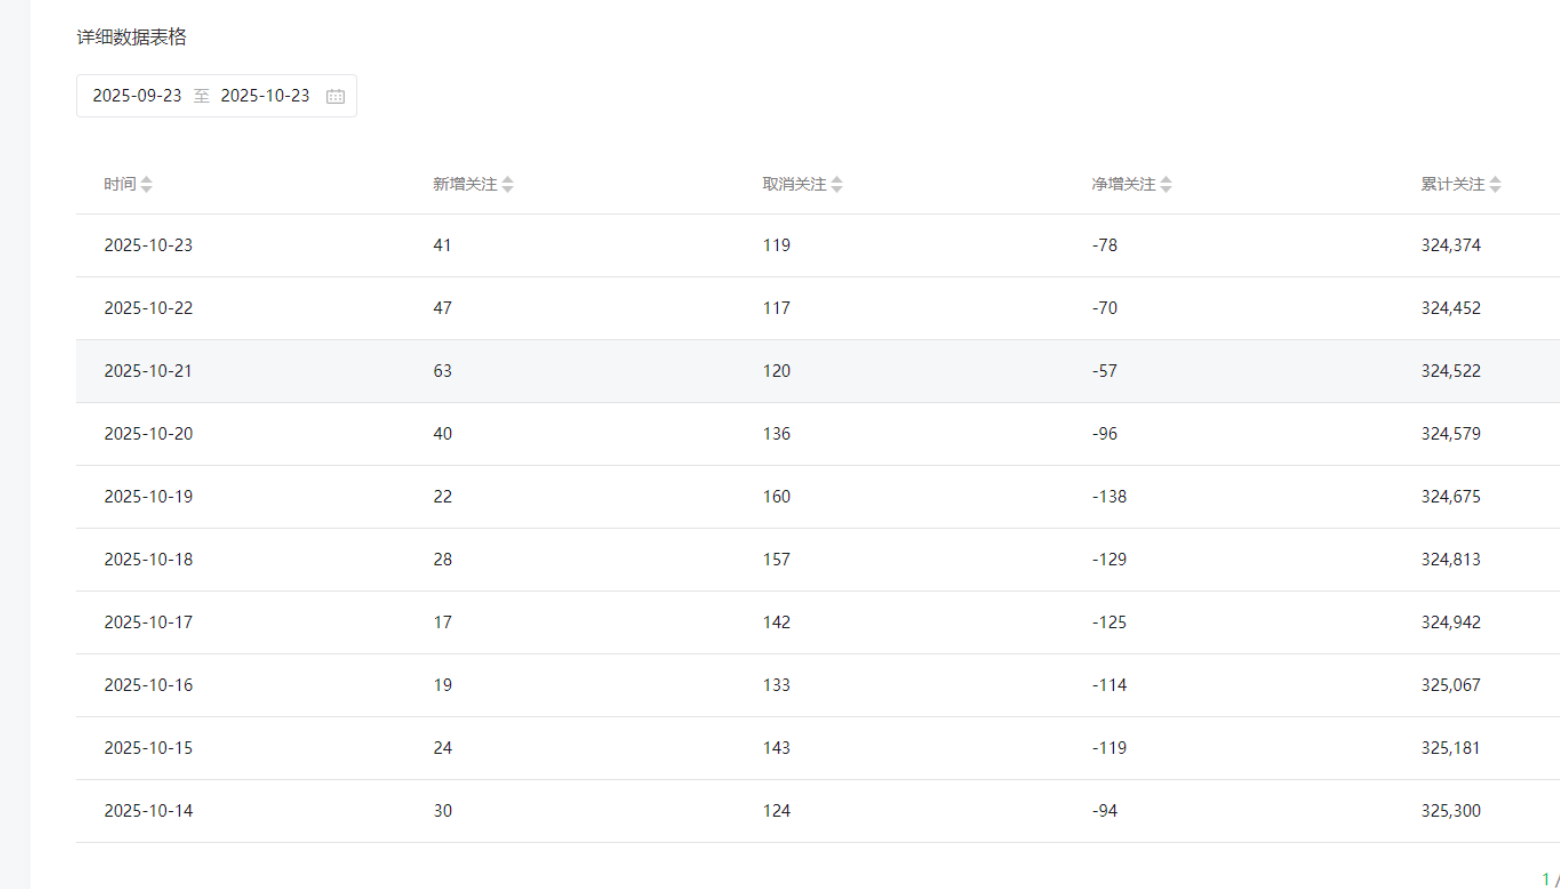Click the 2025-10-16 row date
Screen dimensions: 1560x889
(x=148, y=685)
